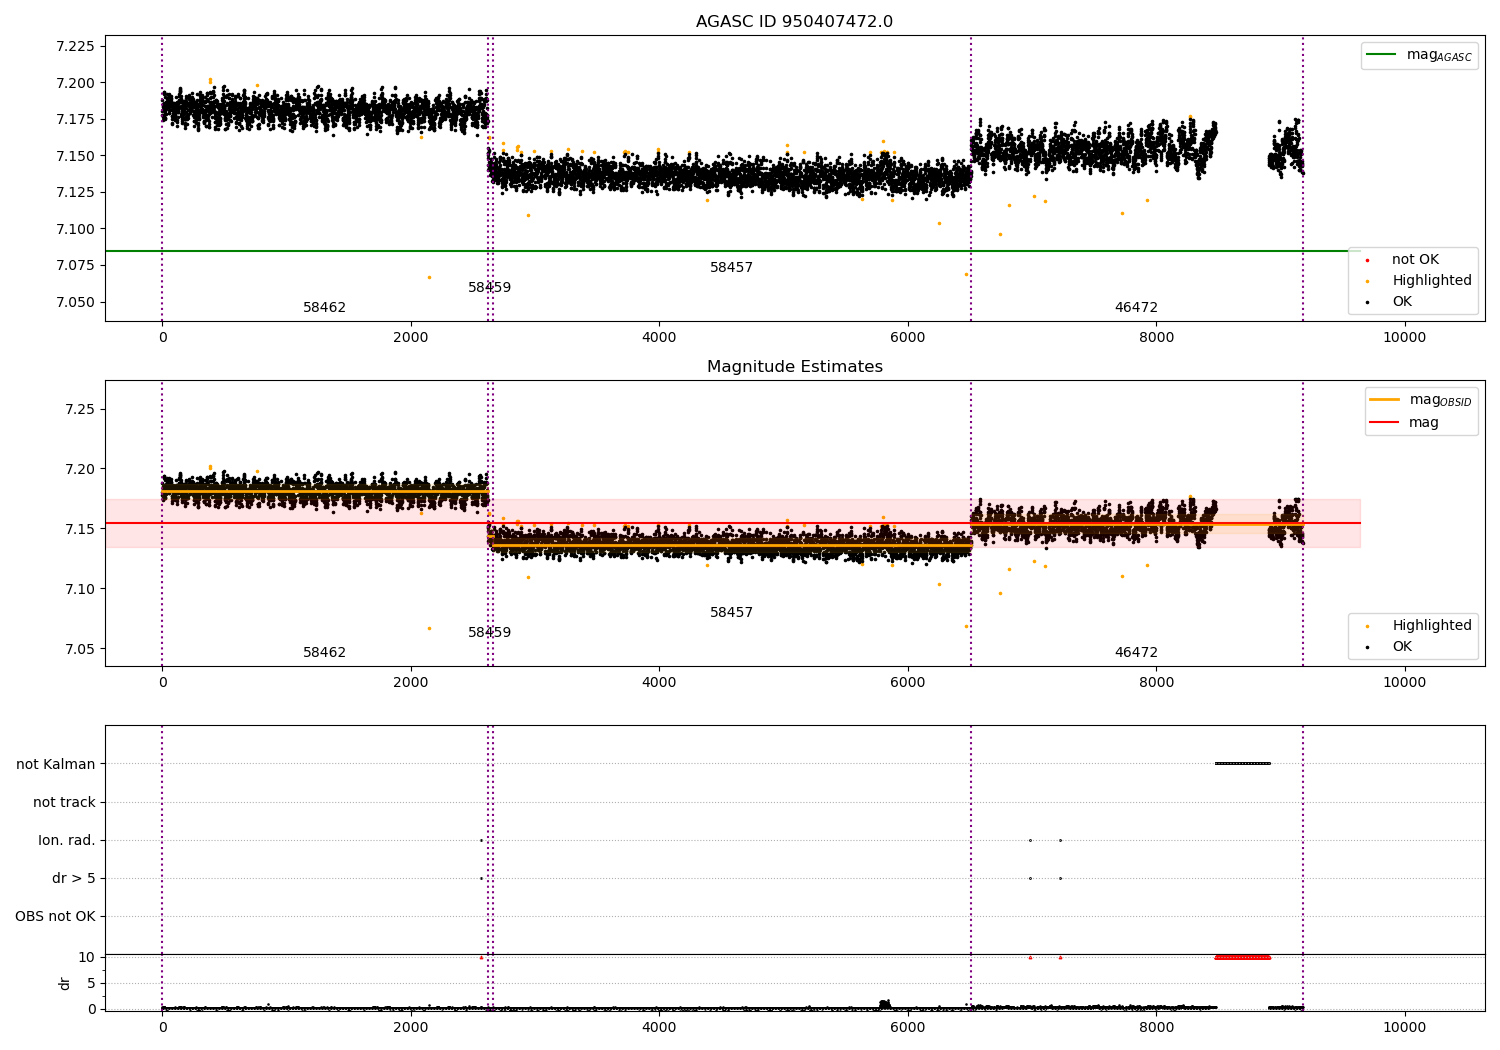
Task: Click the 'Magnitude Estimates' plot title
Action: [794, 367]
